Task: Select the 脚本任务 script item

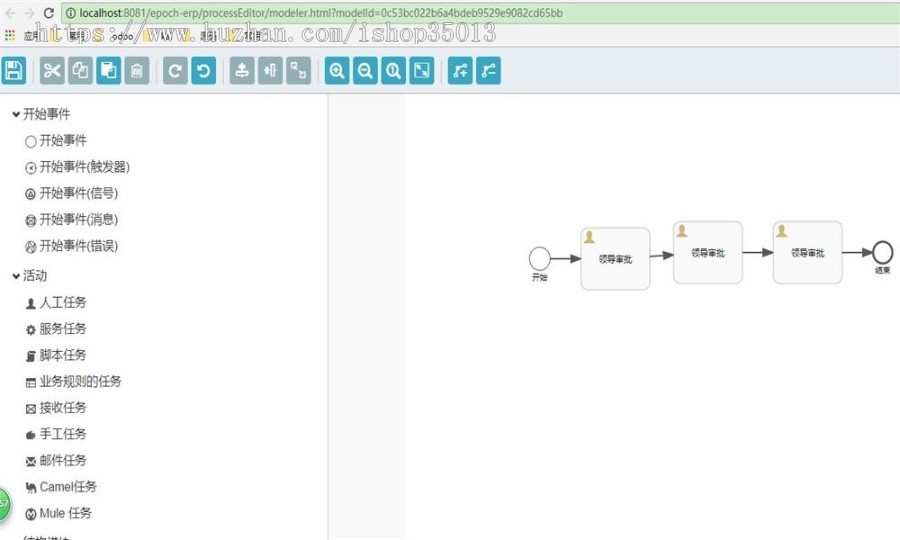Action: (x=56, y=355)
